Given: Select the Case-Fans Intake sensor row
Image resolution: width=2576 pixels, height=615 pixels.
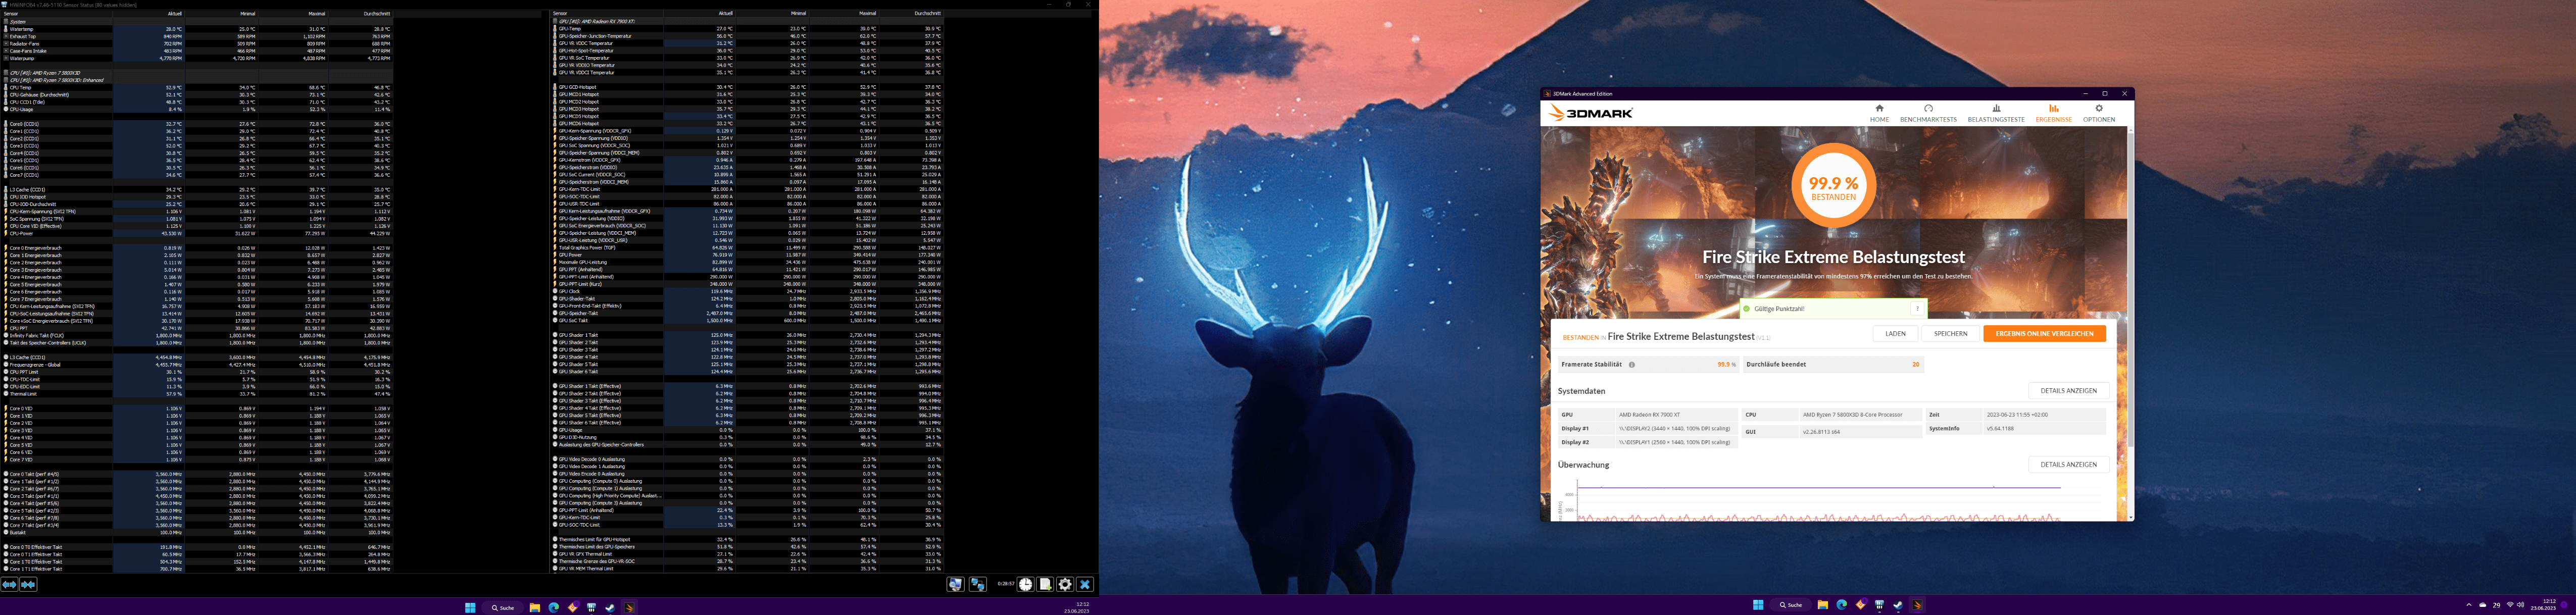Looking at the screenshot, I should click(x=196, y=51).
